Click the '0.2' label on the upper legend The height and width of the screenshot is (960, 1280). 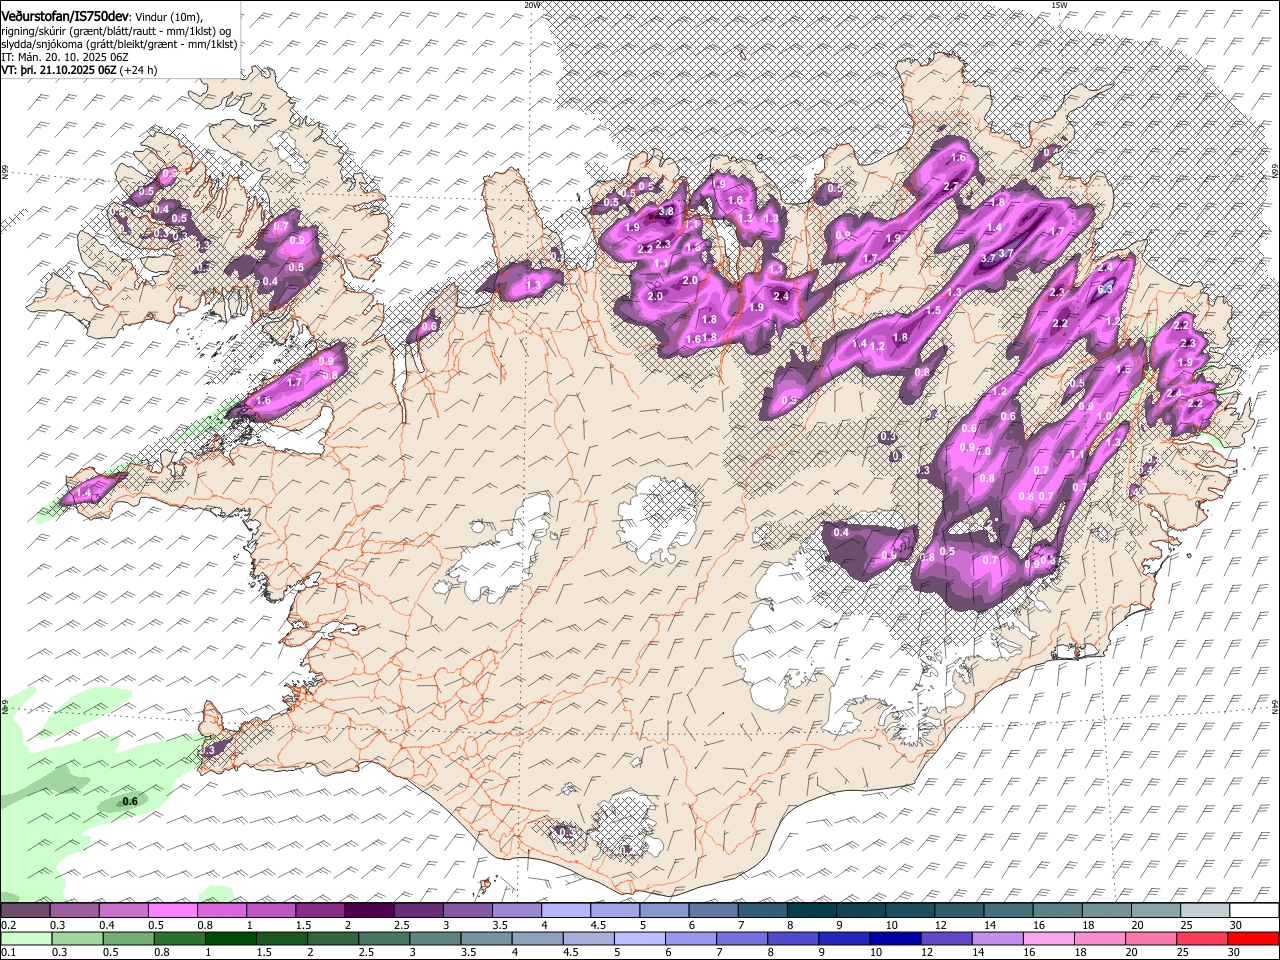point(8,925)
